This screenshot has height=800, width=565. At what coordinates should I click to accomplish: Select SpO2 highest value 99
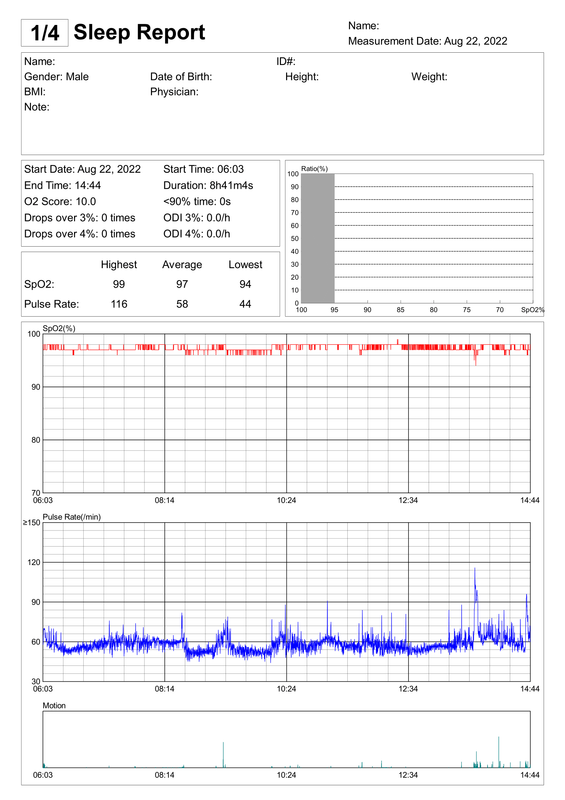pyautogui.click(x=119, y=284)
